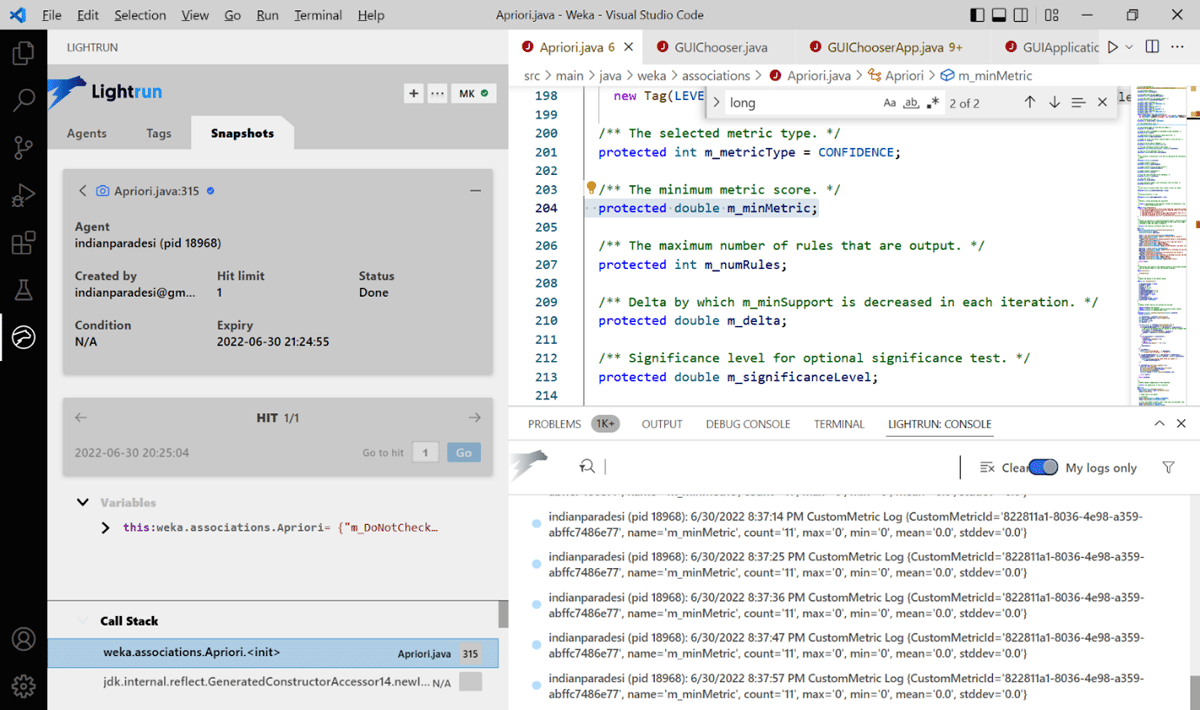Click the Go to hit number field

tap(425, 453)
